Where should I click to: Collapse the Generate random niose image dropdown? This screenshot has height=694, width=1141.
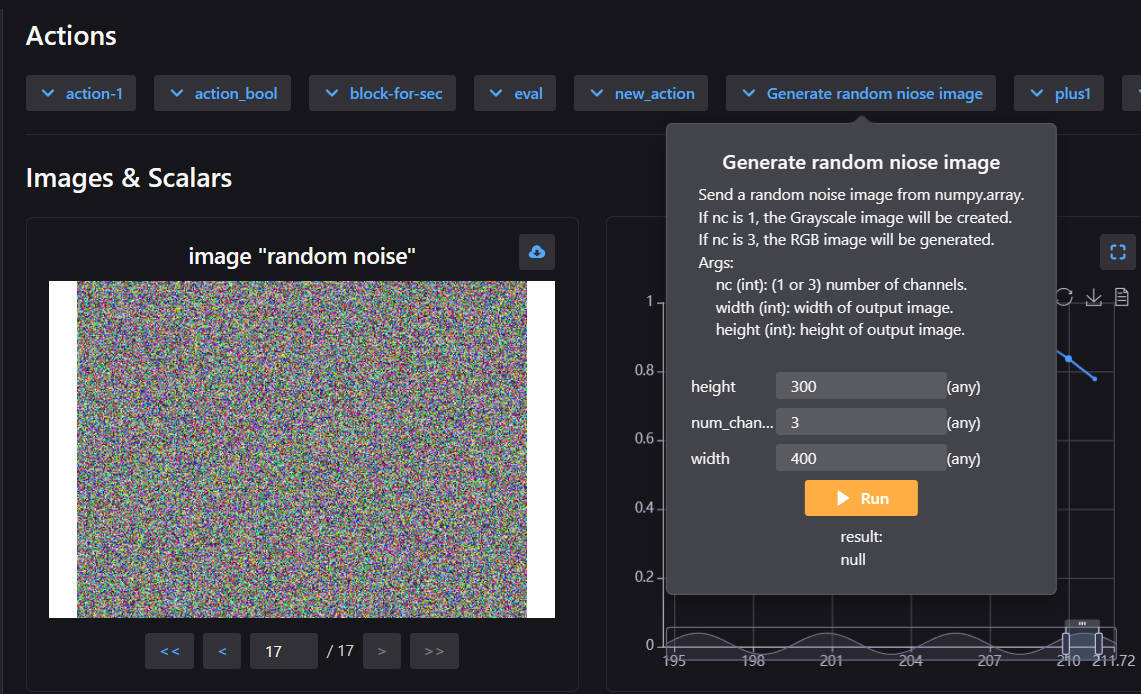click(861, 93)
